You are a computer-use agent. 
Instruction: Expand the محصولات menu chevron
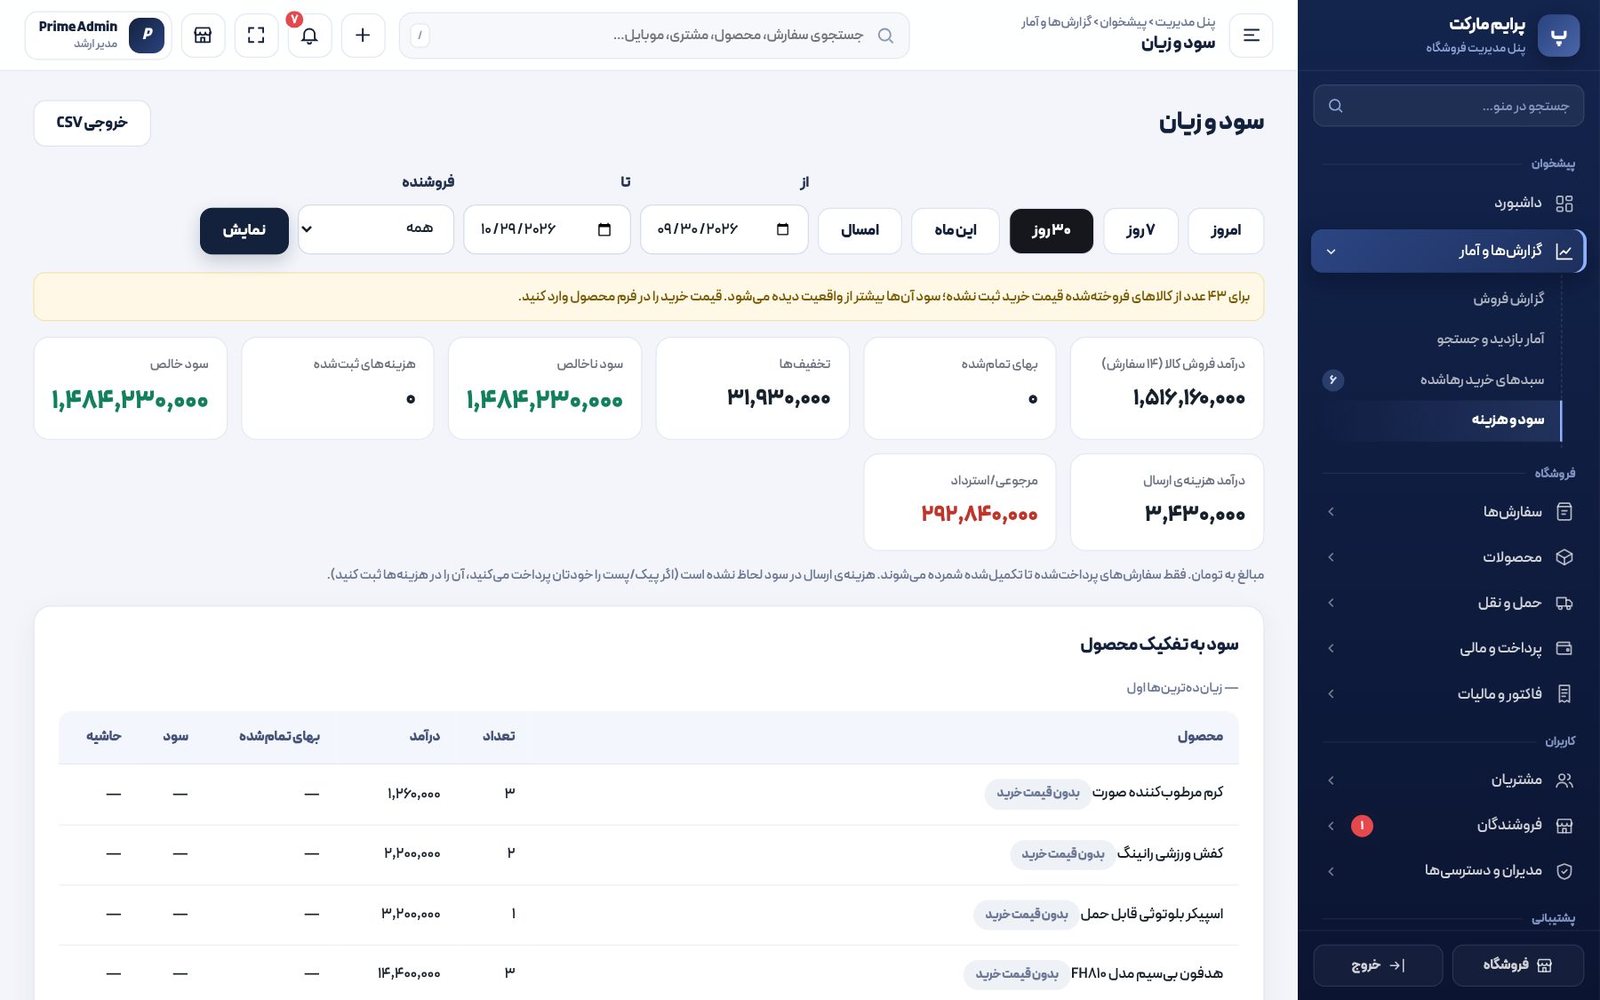tap(1331, 558)
